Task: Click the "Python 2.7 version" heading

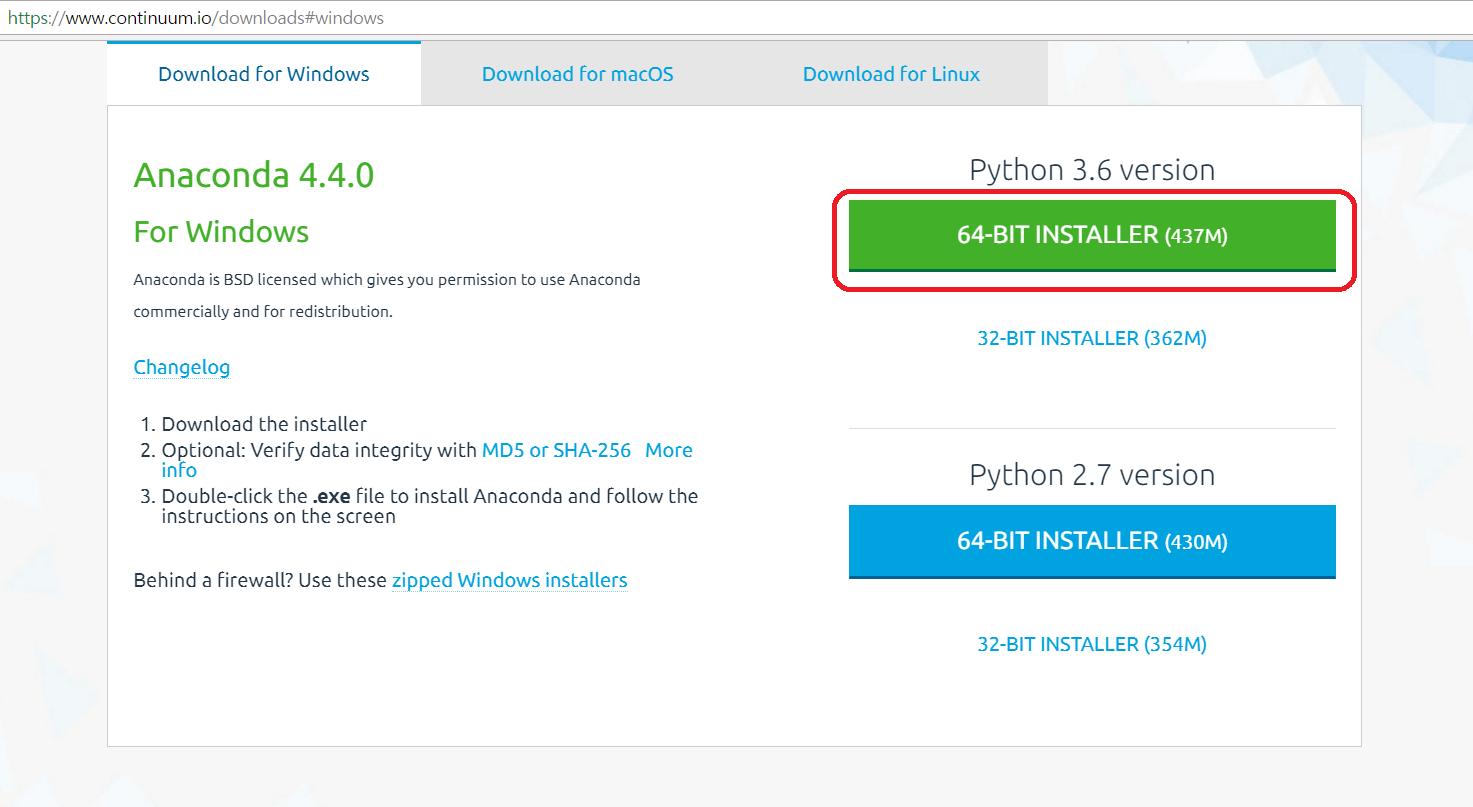Action: [1092, 474]
